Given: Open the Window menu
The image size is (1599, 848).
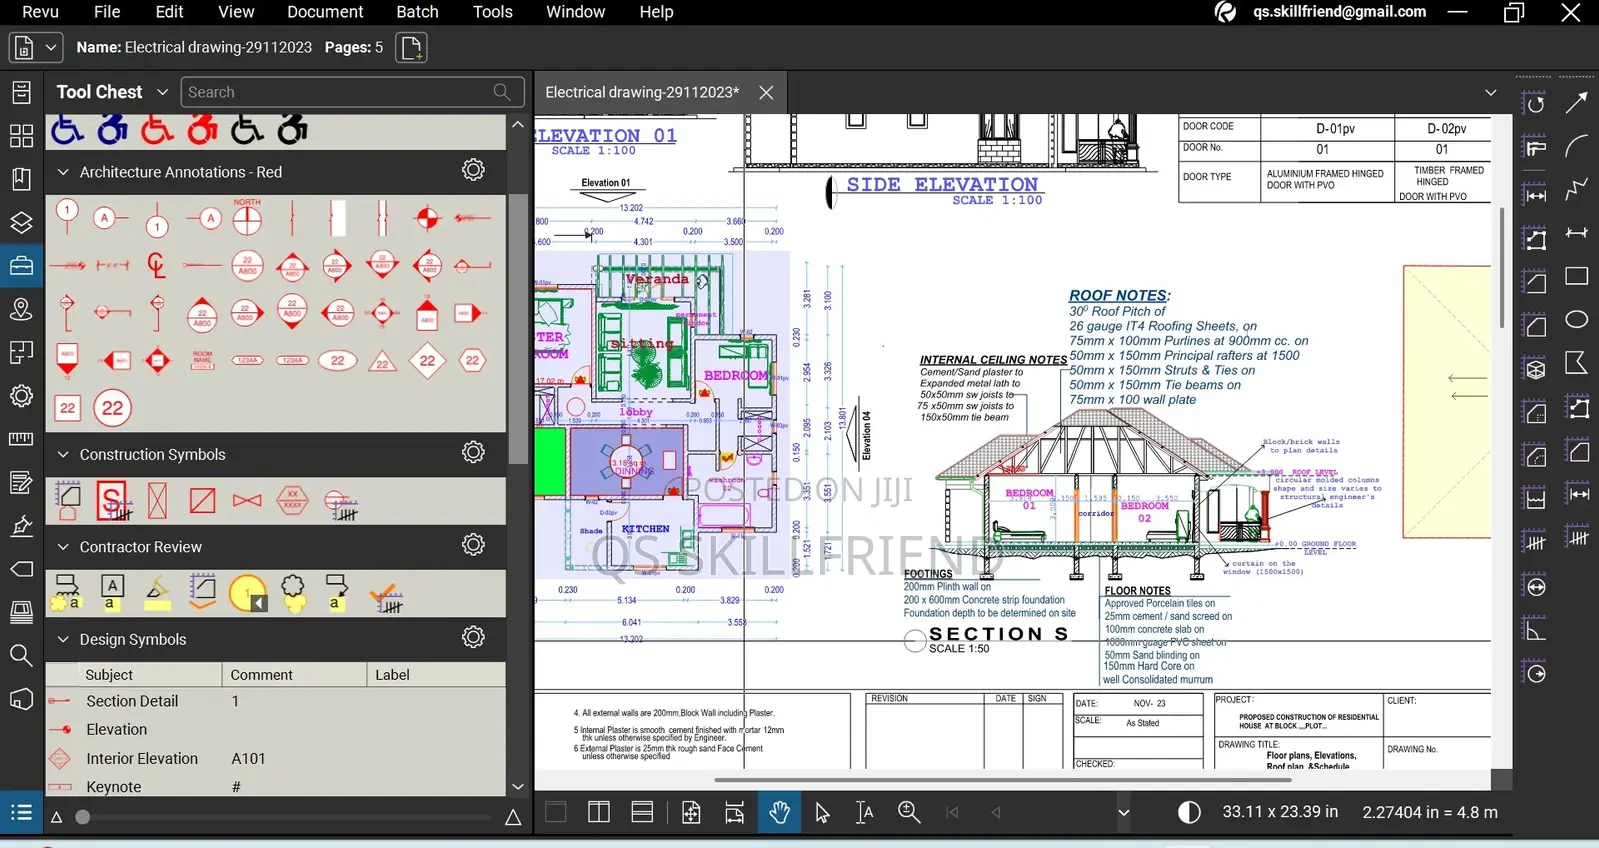Looking at the screenshot, I should point(575,12).
